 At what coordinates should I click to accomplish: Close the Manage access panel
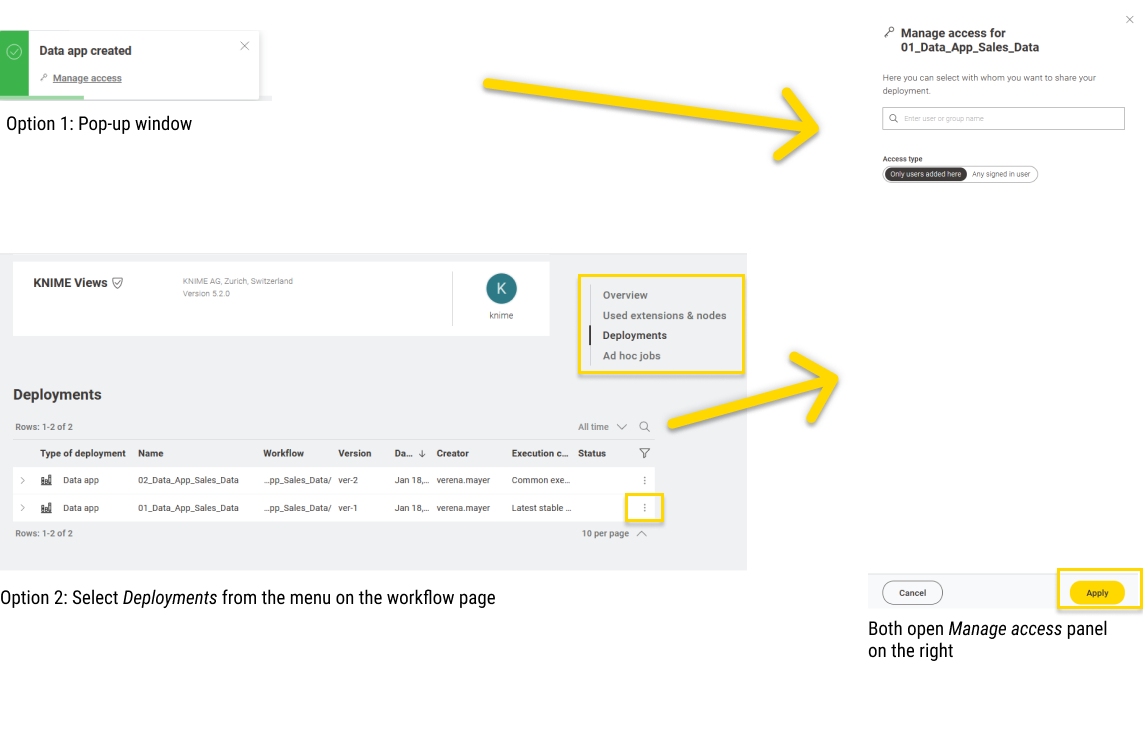pyautogui.click(x=1130, y=20)
